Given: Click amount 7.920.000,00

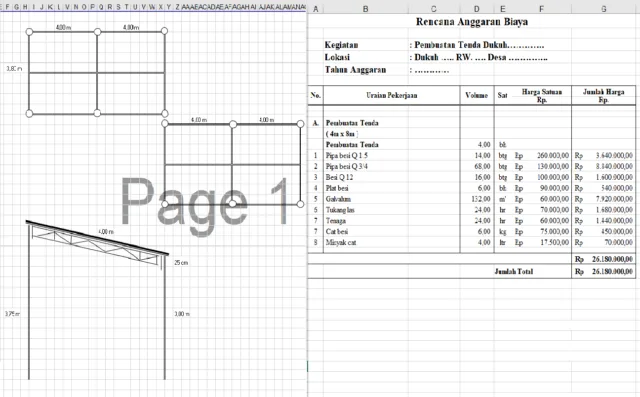Looking at the screenshot, I should pos(614,199).
